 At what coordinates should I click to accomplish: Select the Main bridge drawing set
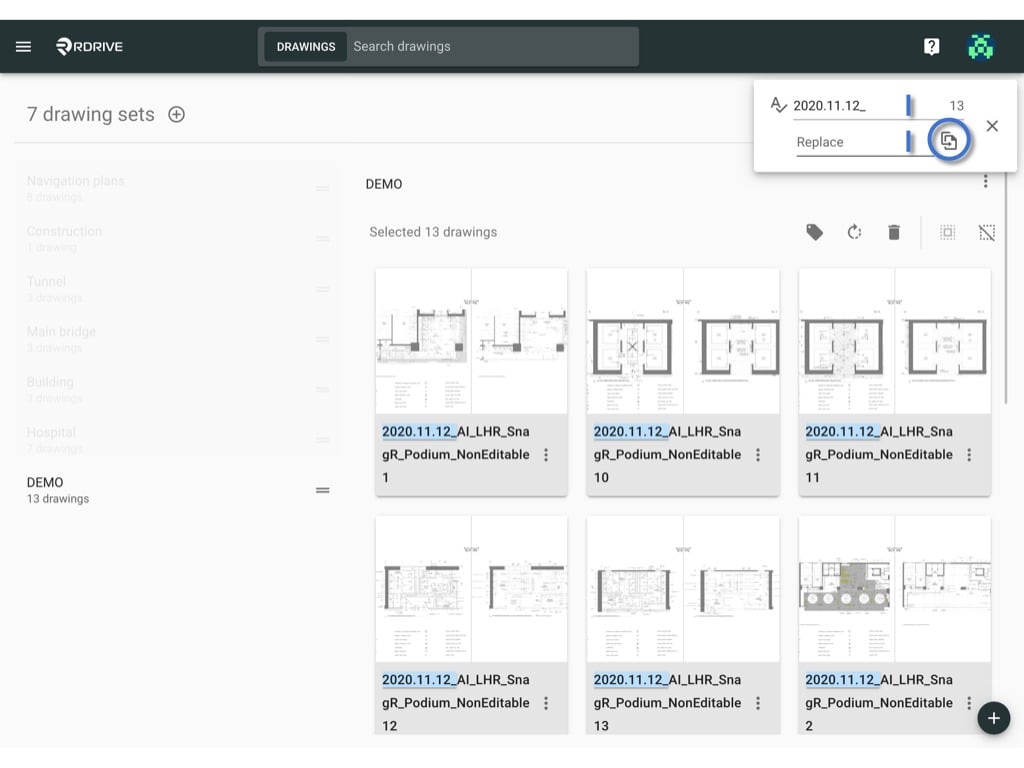click(x=178, y=339)
